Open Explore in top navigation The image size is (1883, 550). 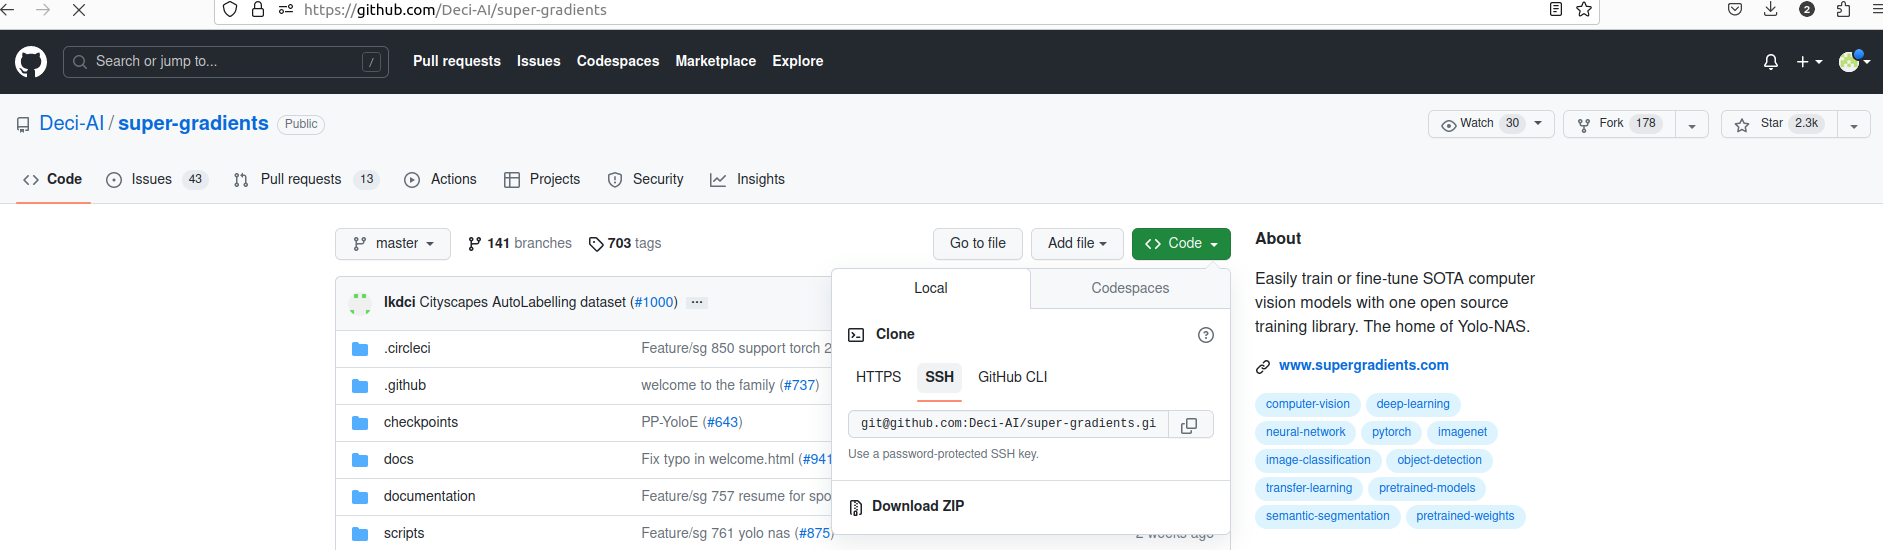pyautogui.click(x=798, y=61)
